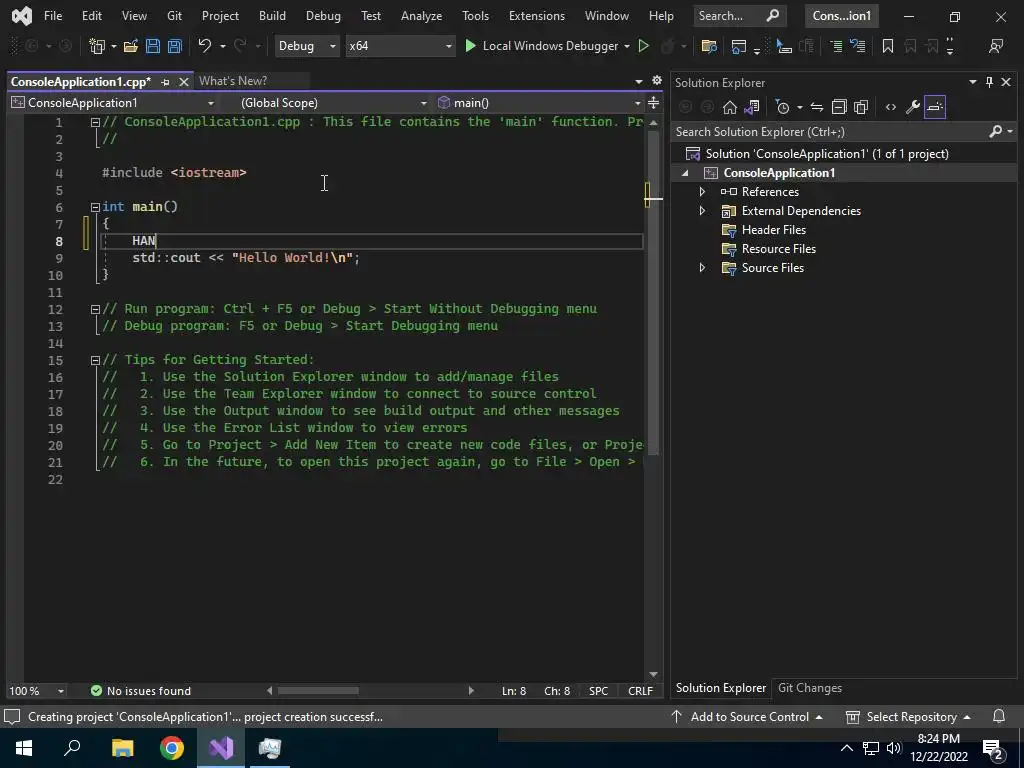Open Google Chrome from the Windows taskbar

172,748
